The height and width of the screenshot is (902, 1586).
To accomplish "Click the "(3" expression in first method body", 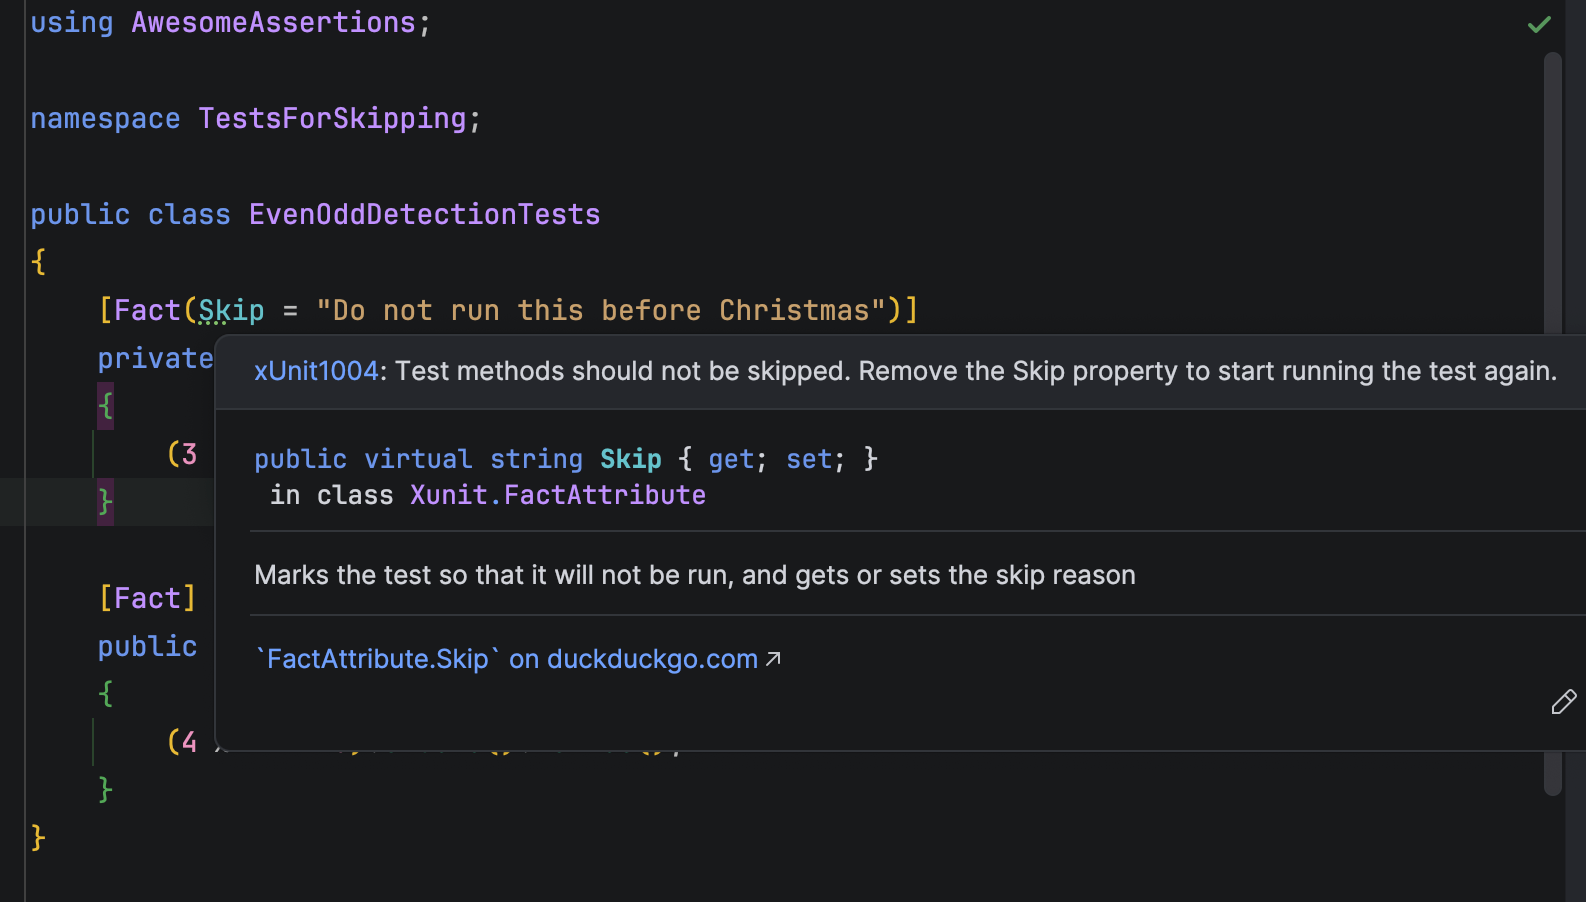I will pos(182,455).
